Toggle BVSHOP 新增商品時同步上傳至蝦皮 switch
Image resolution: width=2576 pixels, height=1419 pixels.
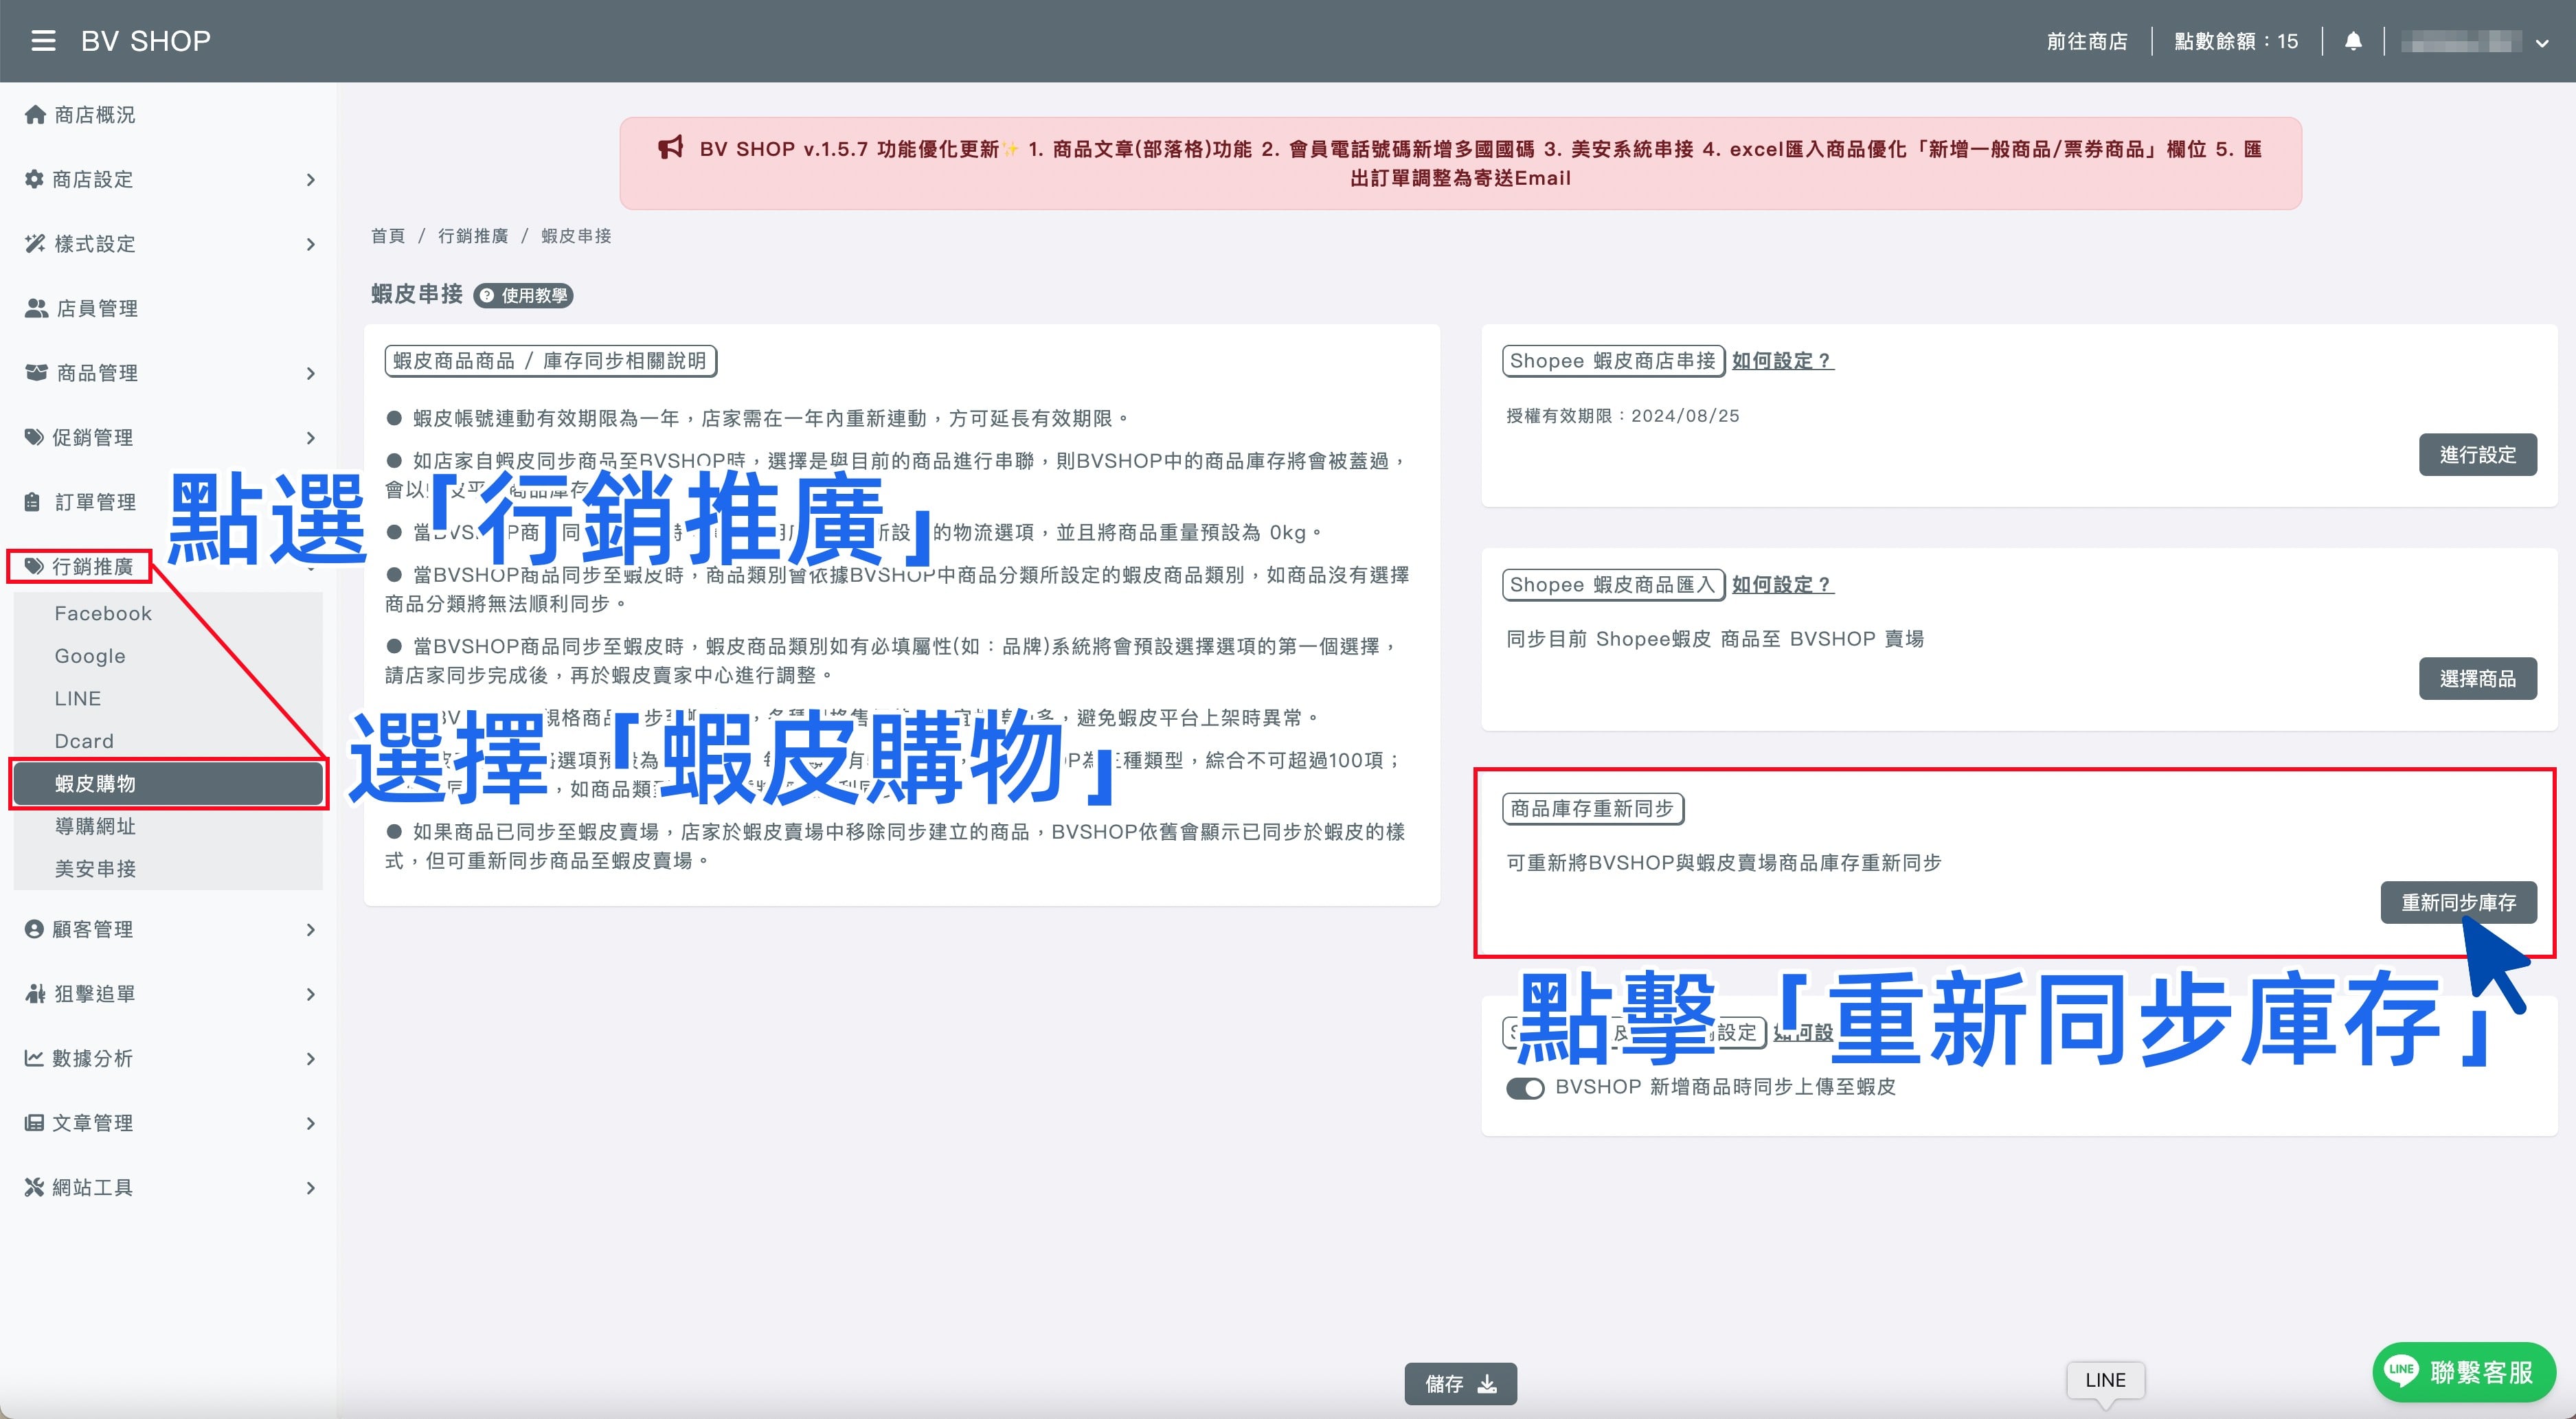coord(1525,1088)
